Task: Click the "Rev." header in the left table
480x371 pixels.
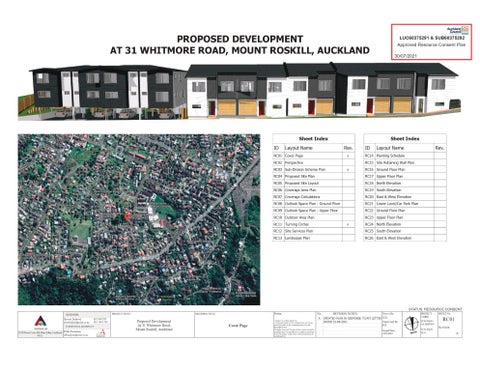Action: (x=348, y=148)
